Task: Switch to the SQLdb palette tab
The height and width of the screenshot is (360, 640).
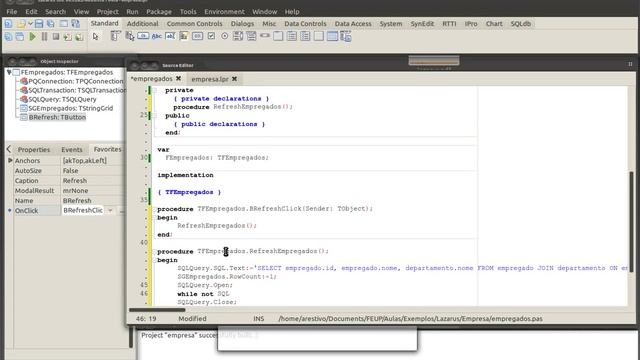Action: pos(521,24)
